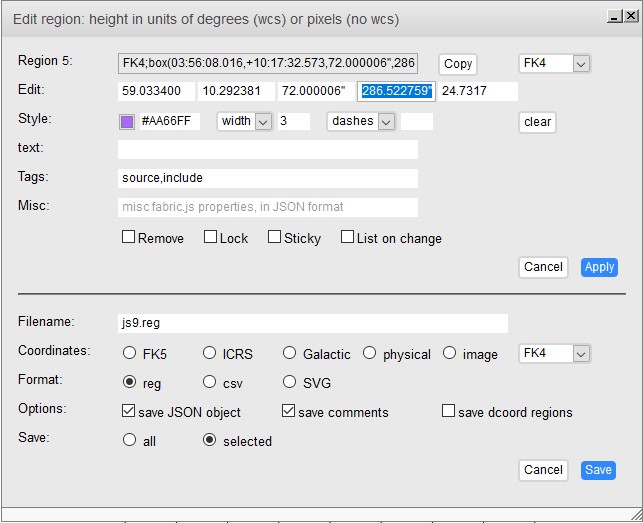
Task: Select the Galactic coordinates radio button
Action: (289, 353)
